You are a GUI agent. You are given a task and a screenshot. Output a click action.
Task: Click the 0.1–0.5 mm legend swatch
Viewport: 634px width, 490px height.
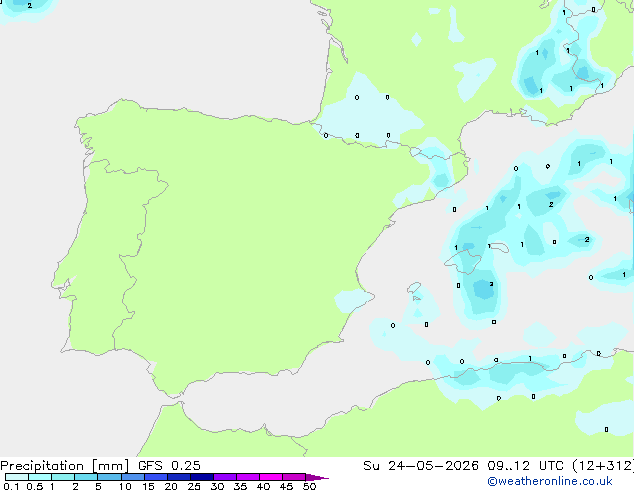(x=17, y=477)
